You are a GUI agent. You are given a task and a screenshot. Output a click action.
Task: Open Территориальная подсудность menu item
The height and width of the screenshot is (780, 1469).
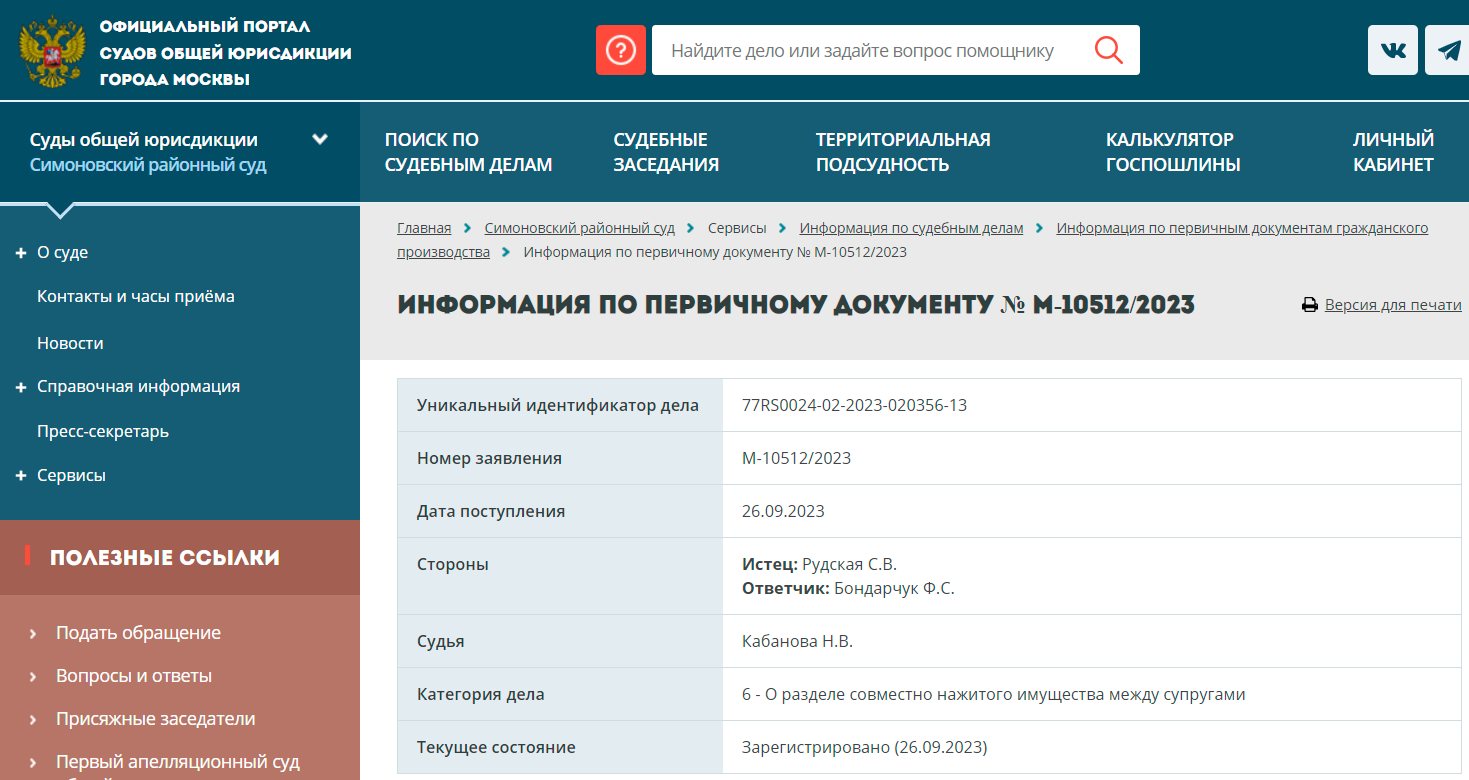903,152
